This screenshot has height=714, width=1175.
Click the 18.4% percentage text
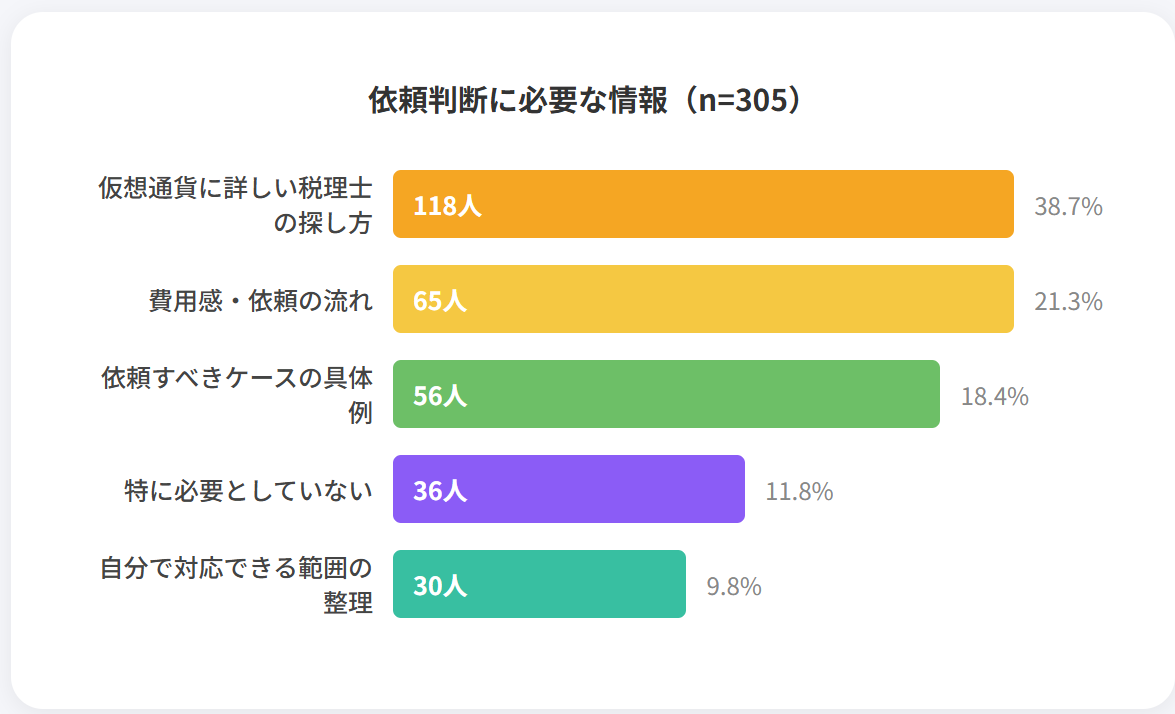click(x=994, y=397)
